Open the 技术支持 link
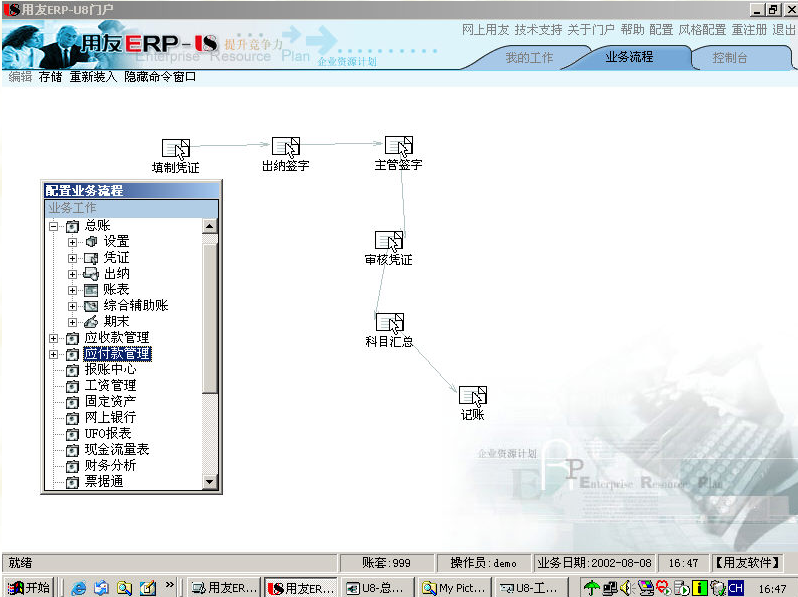 click(x=538, y=30)
